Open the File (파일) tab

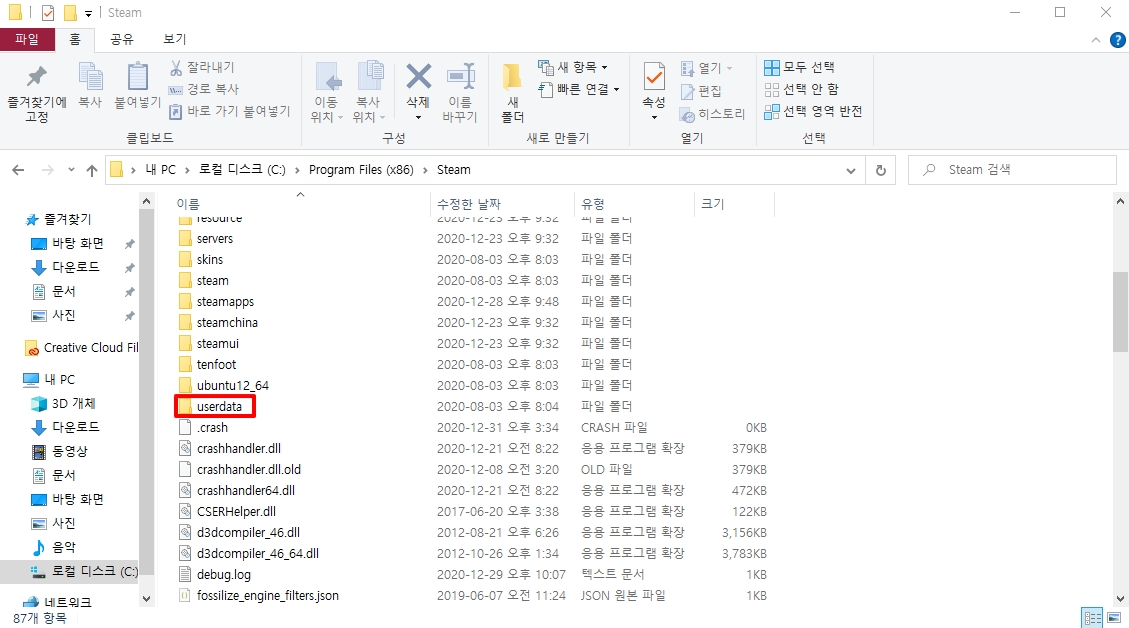point(27,39)
